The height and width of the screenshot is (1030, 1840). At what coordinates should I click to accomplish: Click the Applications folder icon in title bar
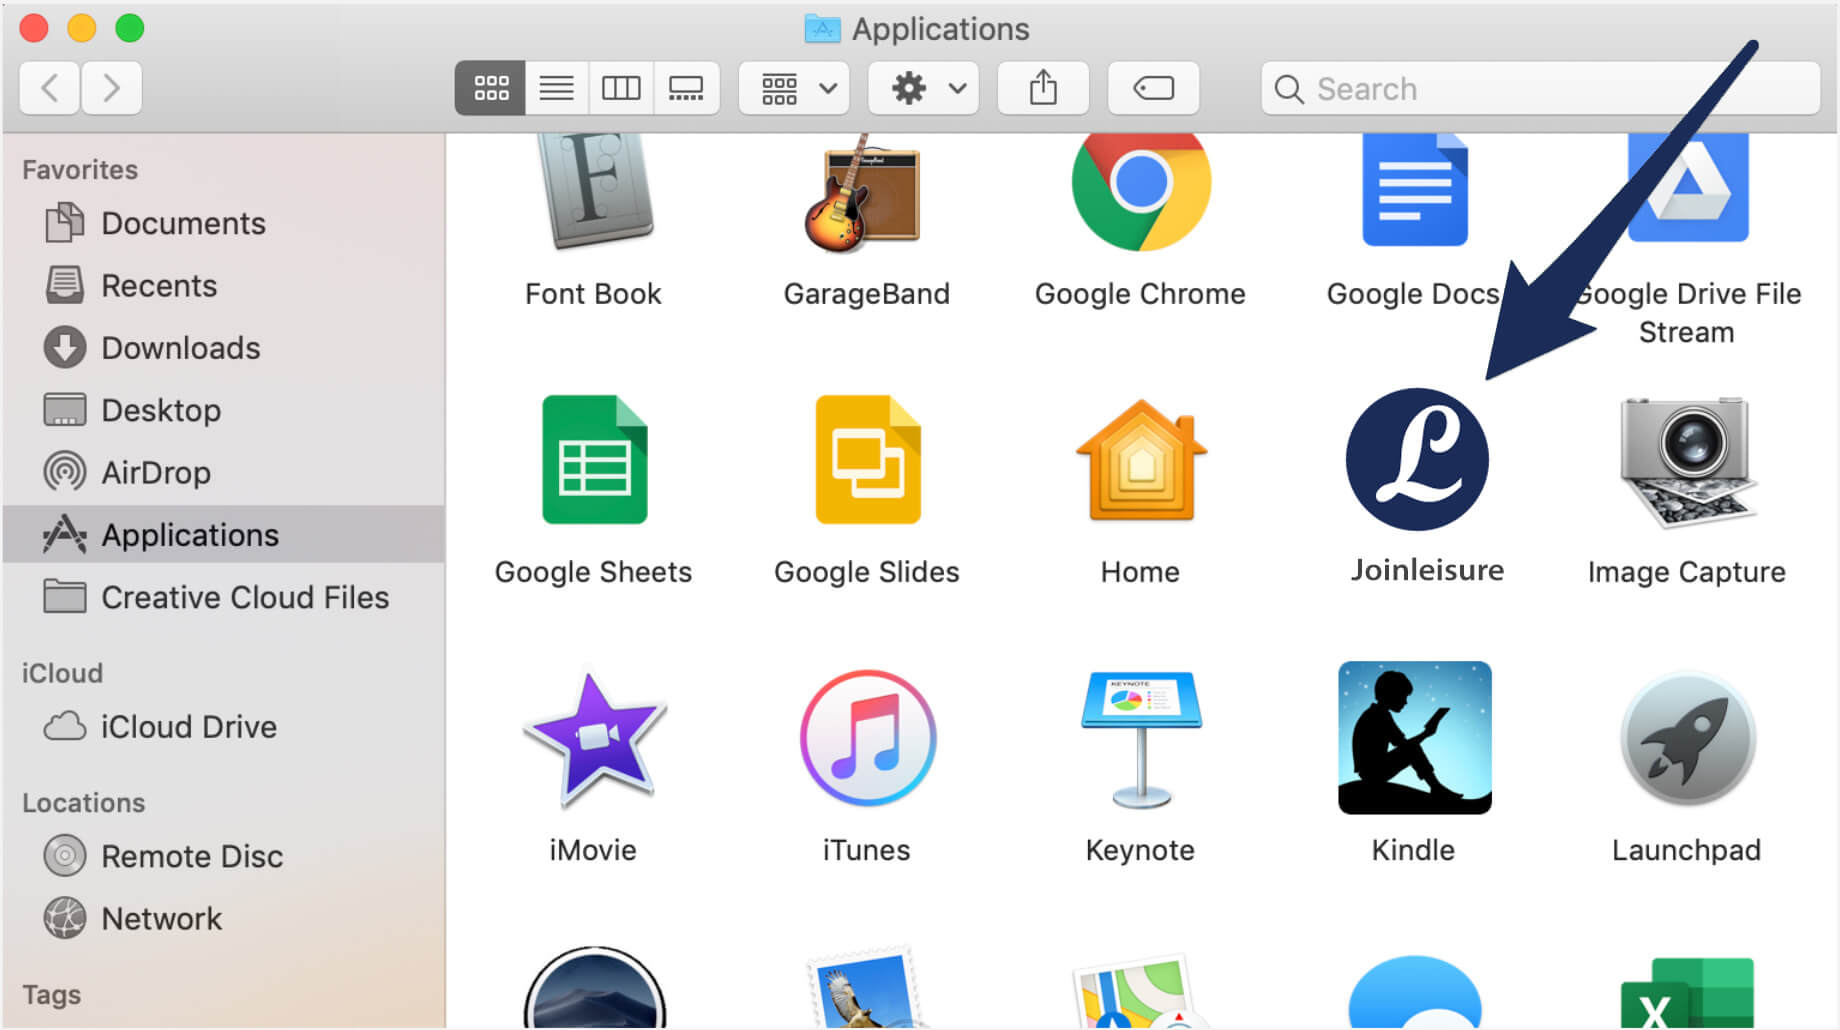pos(822,28)
